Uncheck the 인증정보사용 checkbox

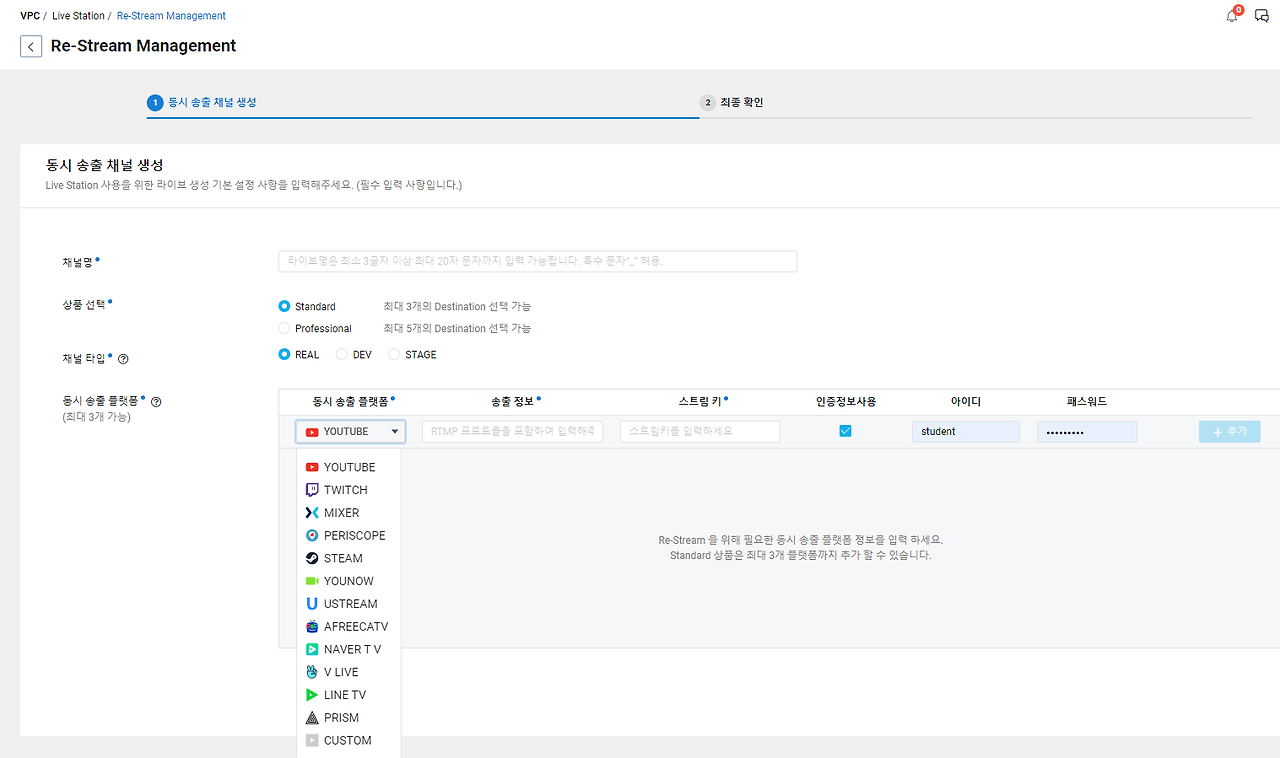click(845, 431)
